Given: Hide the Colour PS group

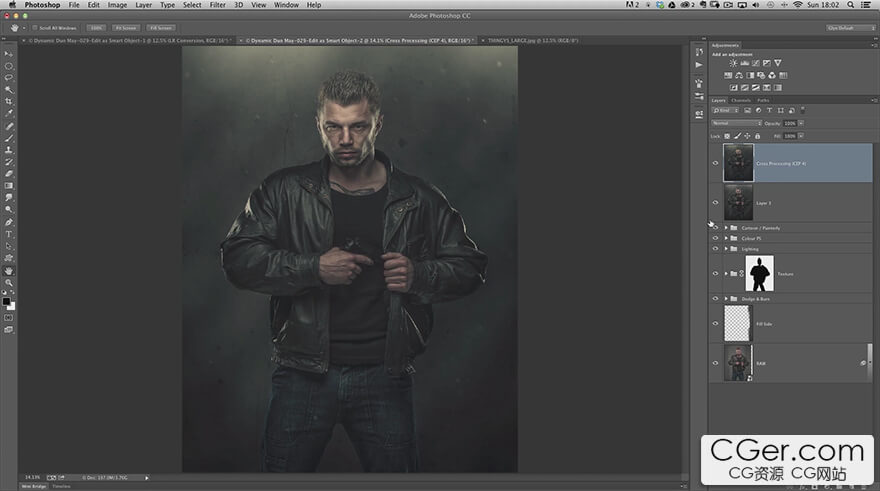Looking at the screenshot, I should 715,238.
